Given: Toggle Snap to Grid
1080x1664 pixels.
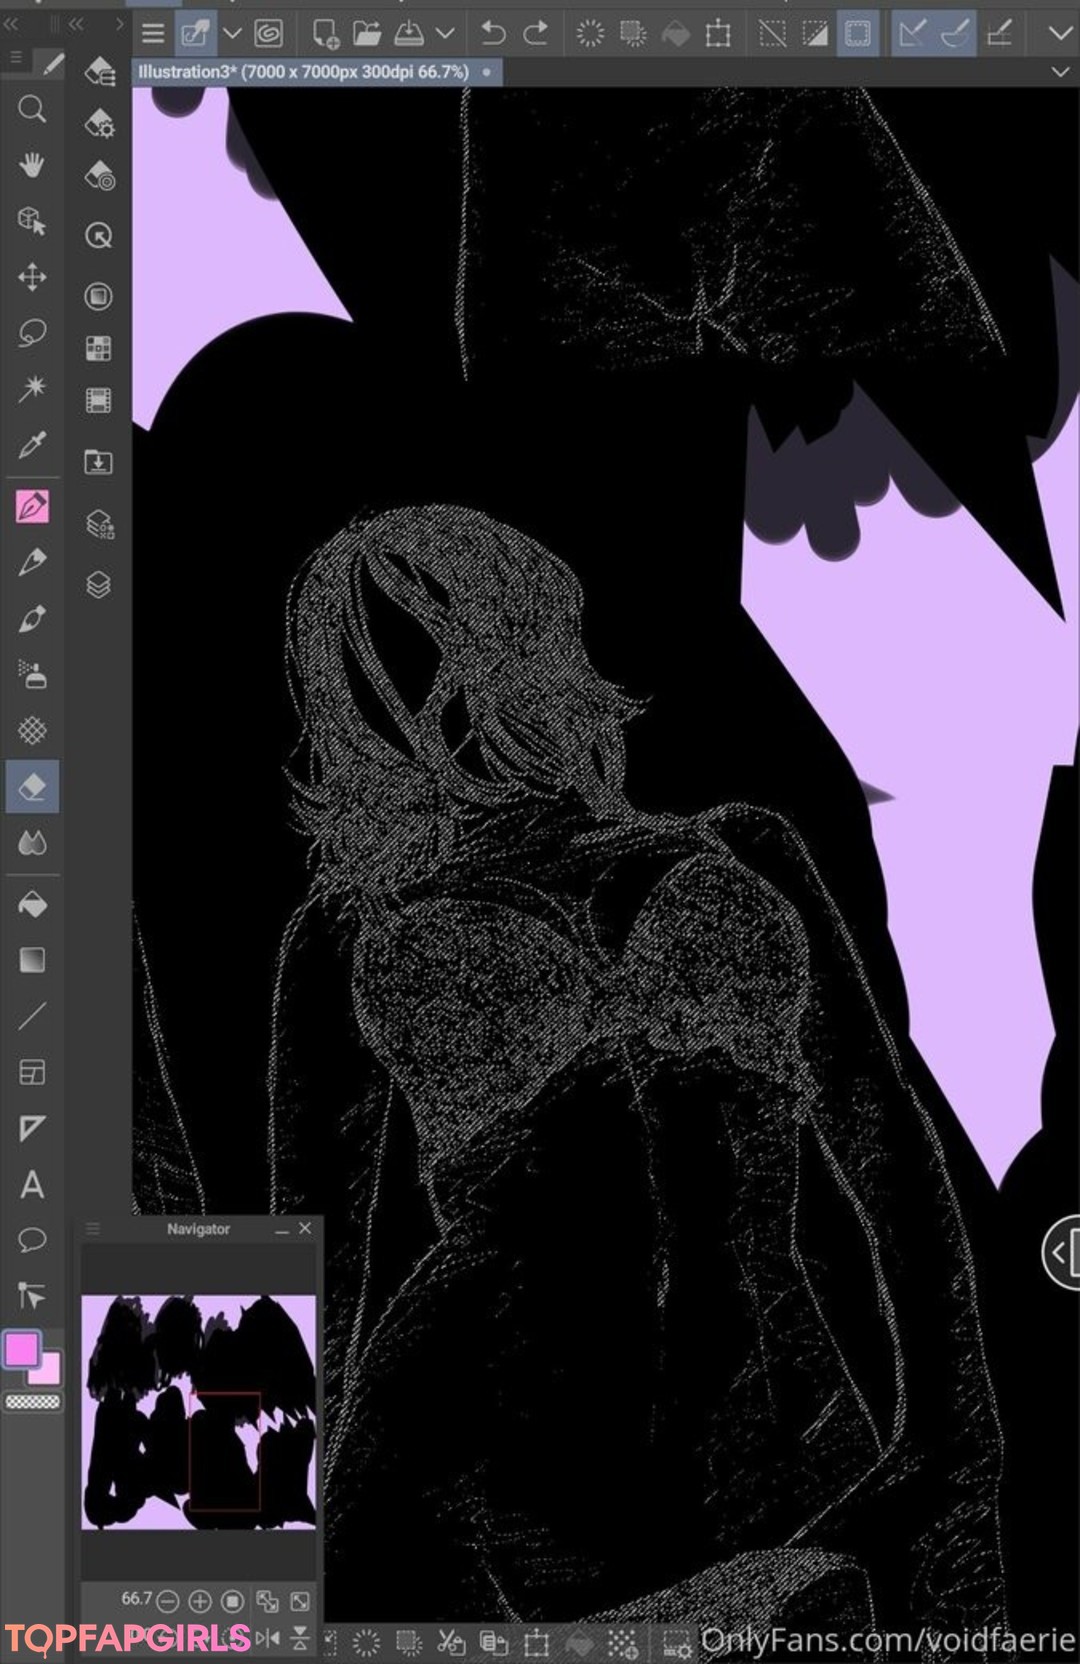Looking at the screenshot, I should (x=999, y=34).
